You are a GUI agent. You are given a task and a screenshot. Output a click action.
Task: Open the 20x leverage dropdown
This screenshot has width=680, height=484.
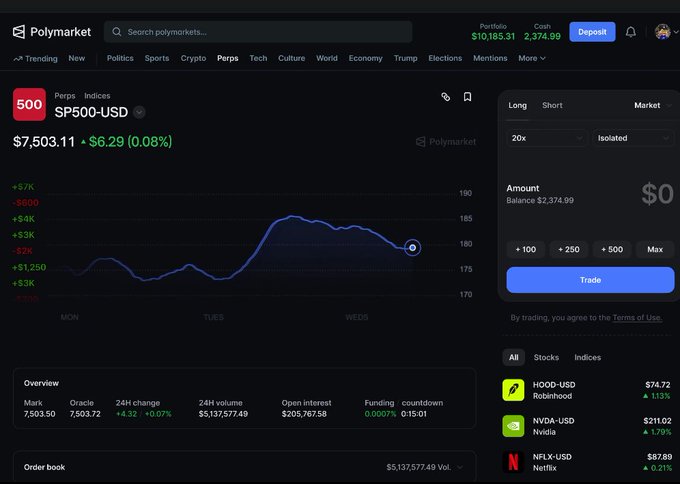[x=546, y=138]
